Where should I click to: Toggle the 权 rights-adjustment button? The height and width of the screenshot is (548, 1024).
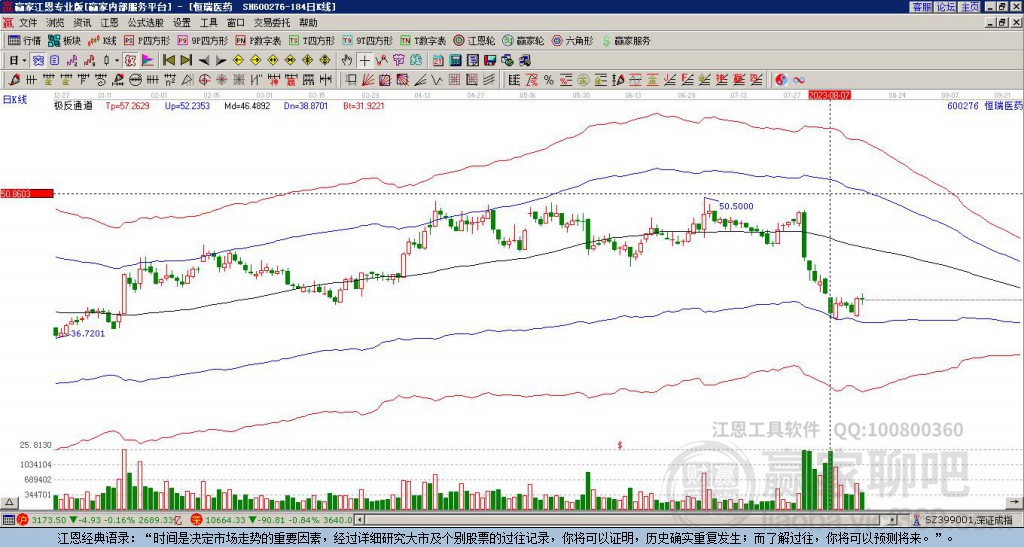click(130, 61)
